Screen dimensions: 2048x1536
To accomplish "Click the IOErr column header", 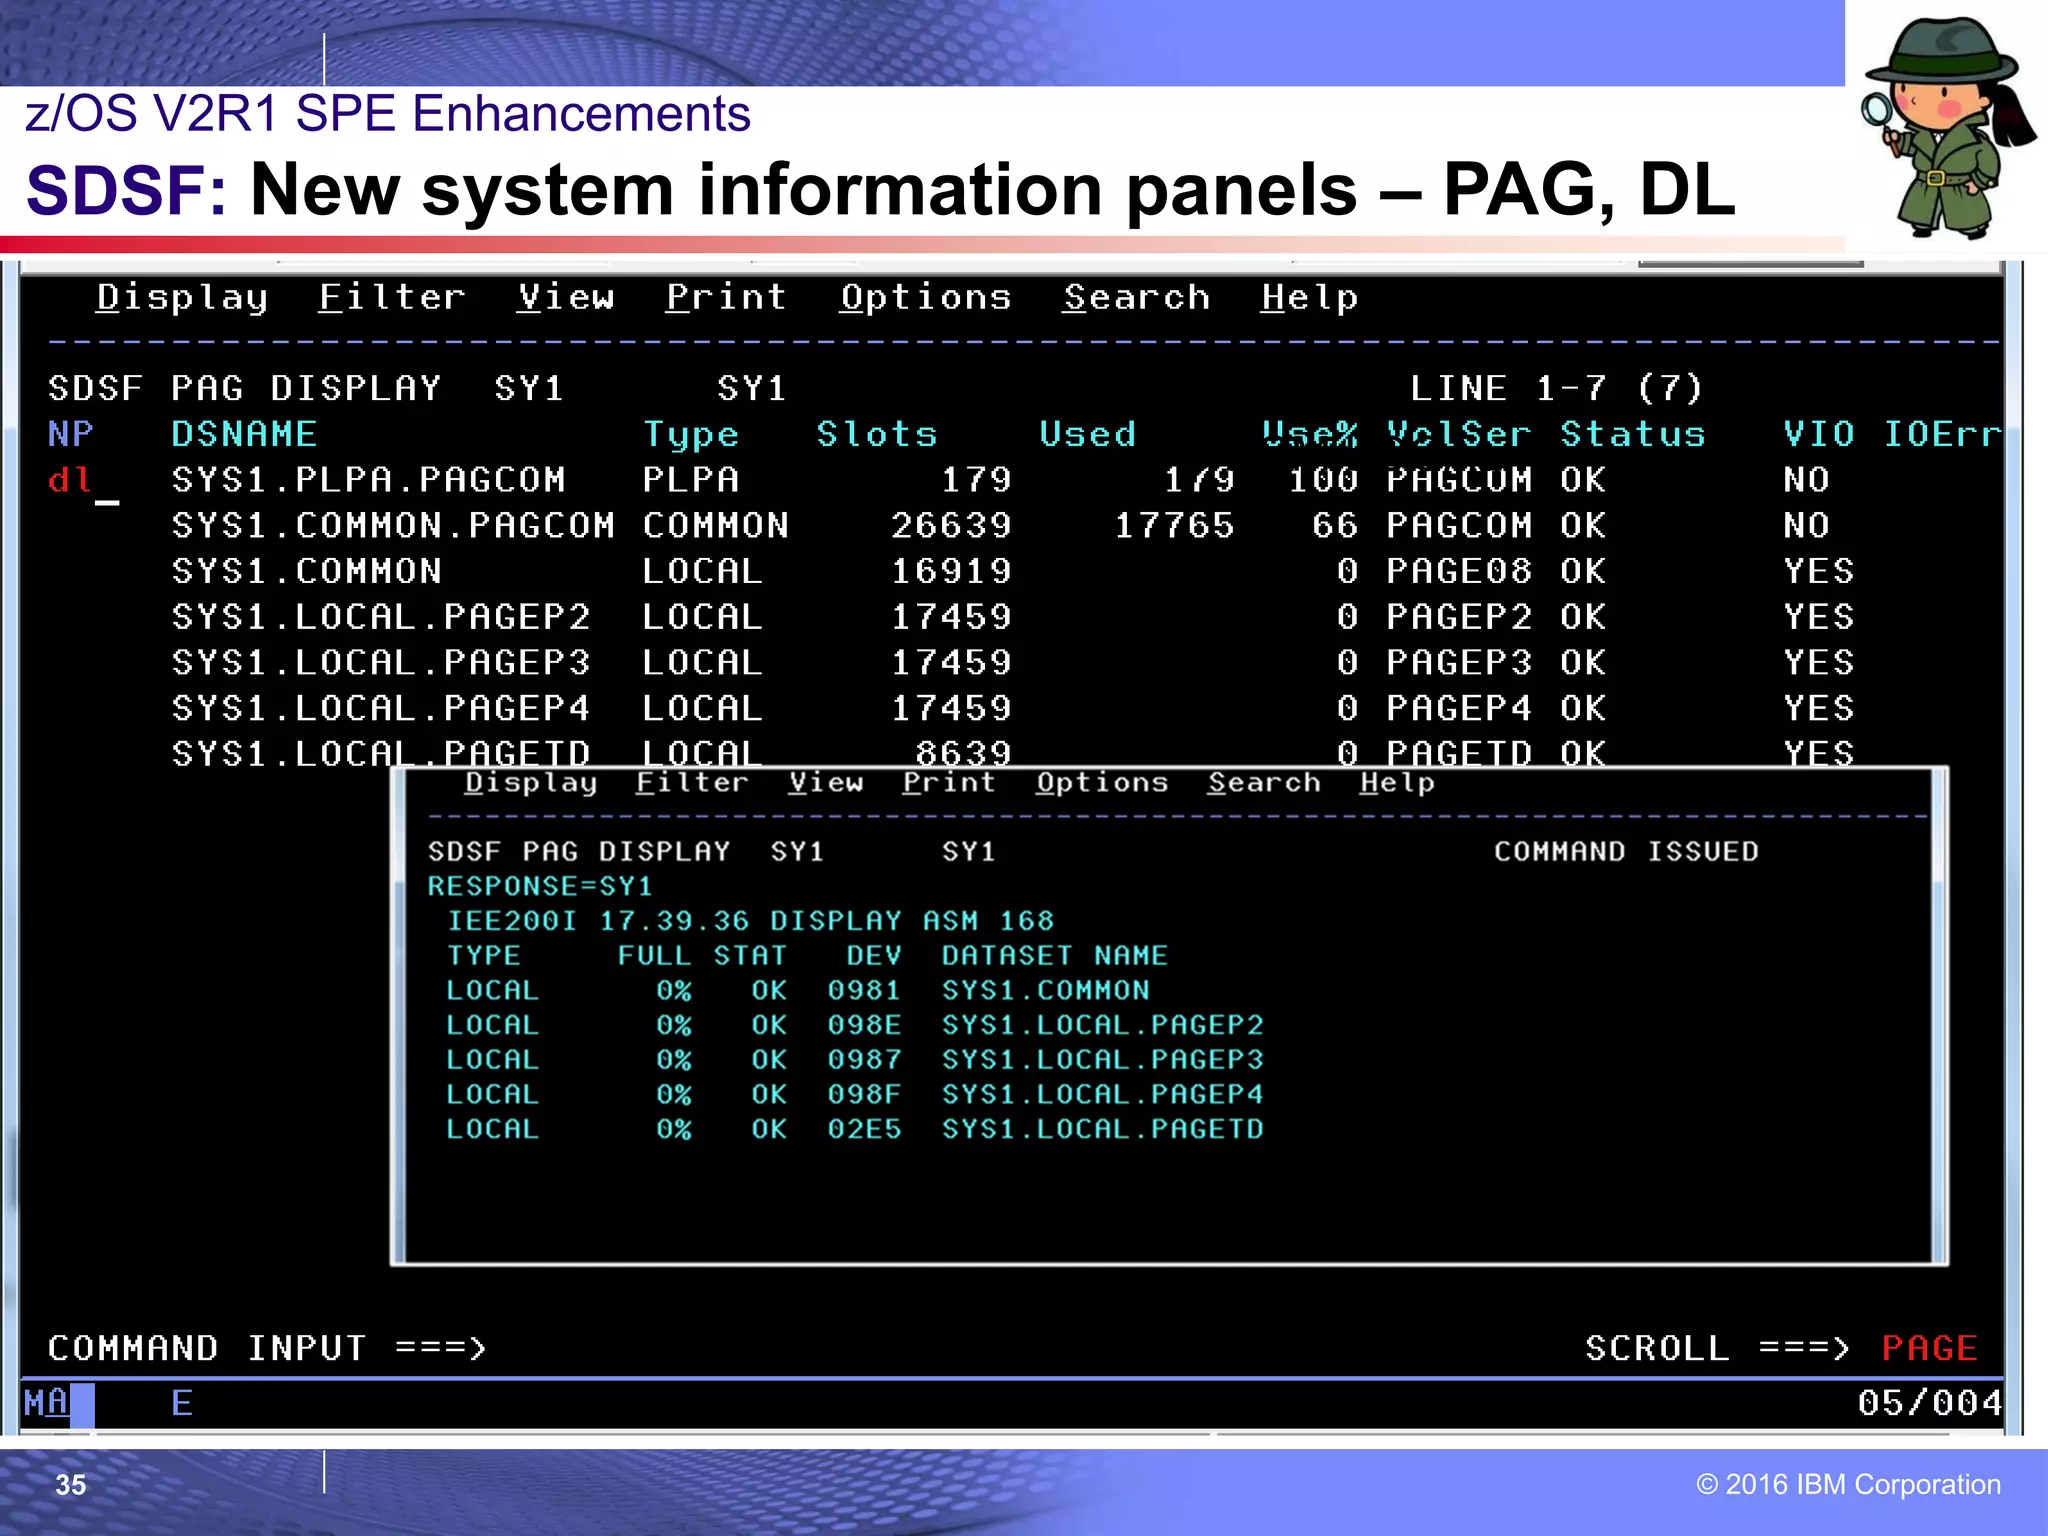I will click(1942, 434).
